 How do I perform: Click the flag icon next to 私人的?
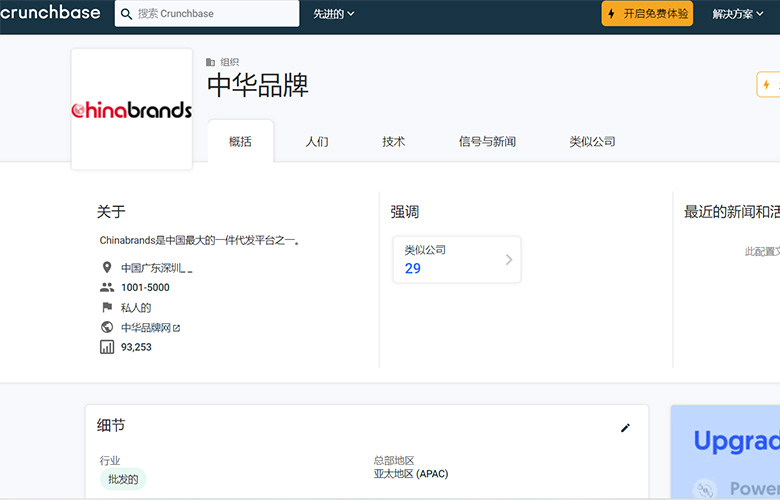click(x=107, y=307)
